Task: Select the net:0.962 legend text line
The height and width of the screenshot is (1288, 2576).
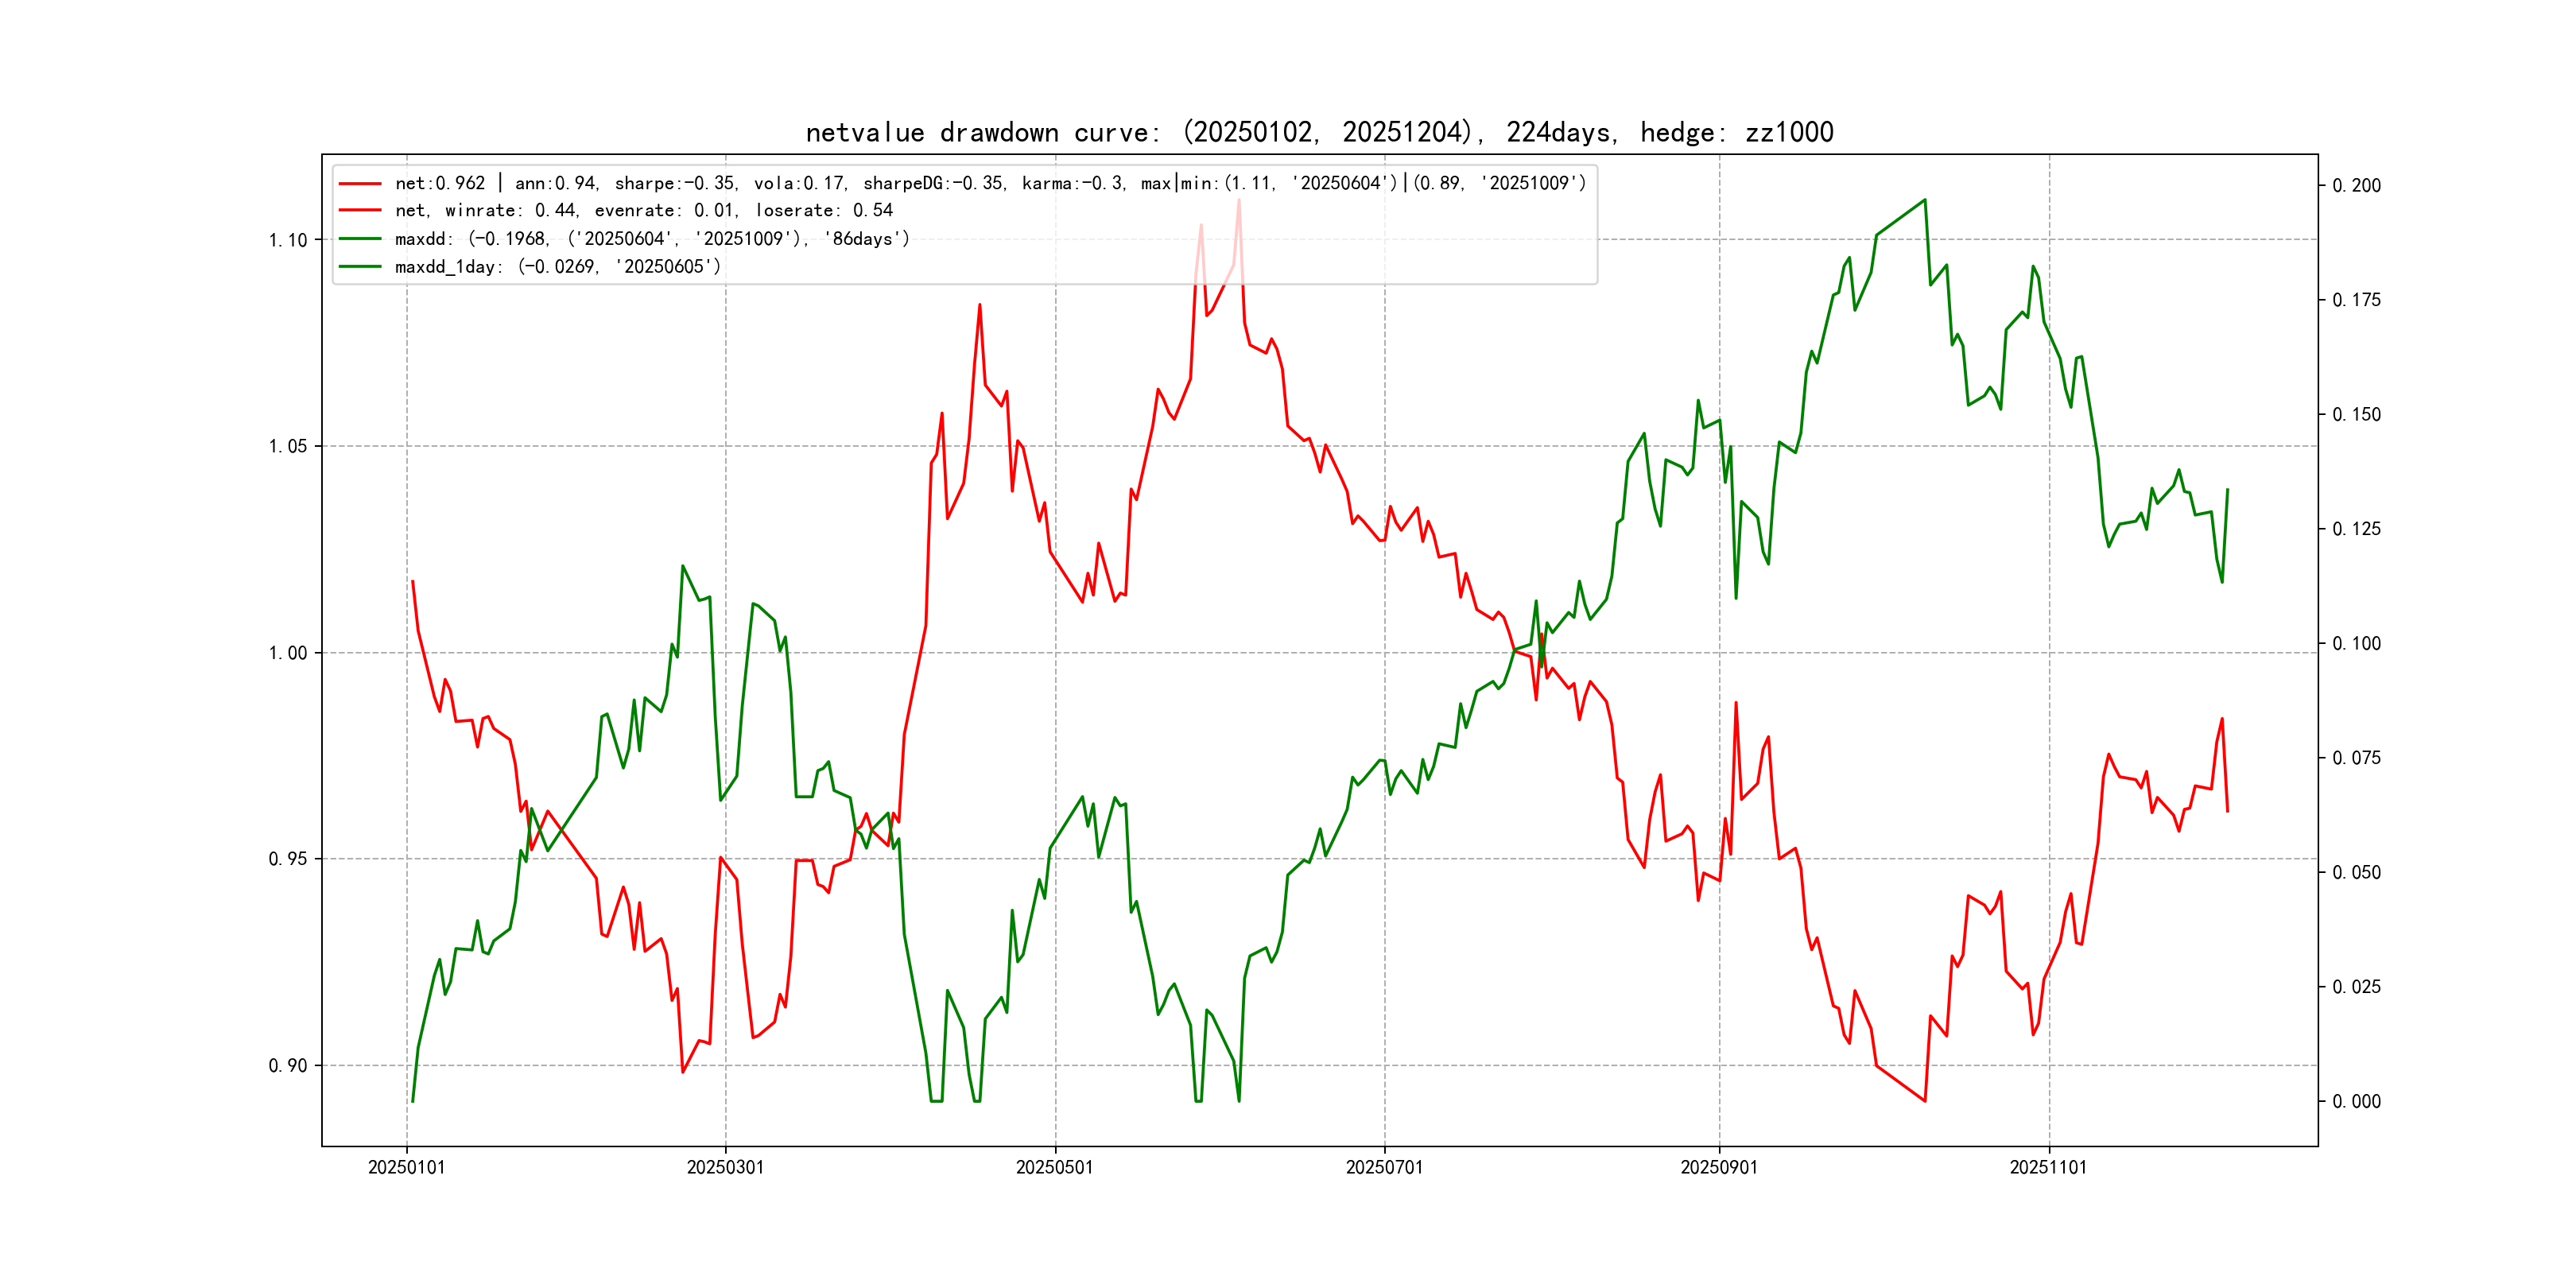Action: point(989,183)
